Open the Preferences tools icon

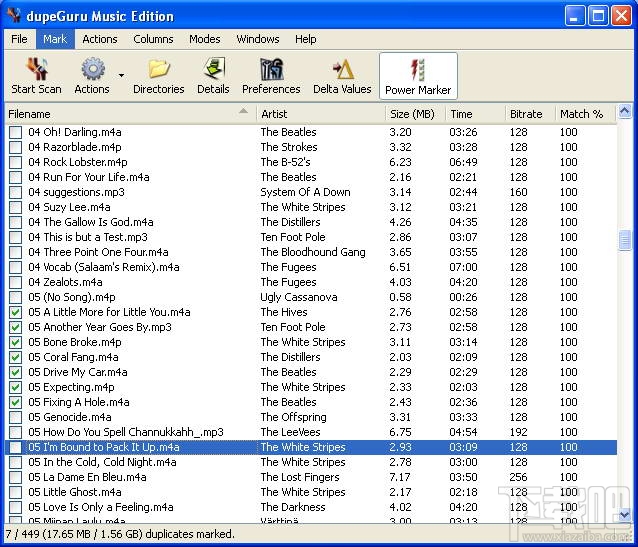pyautogui.click(x=271, y=68)
